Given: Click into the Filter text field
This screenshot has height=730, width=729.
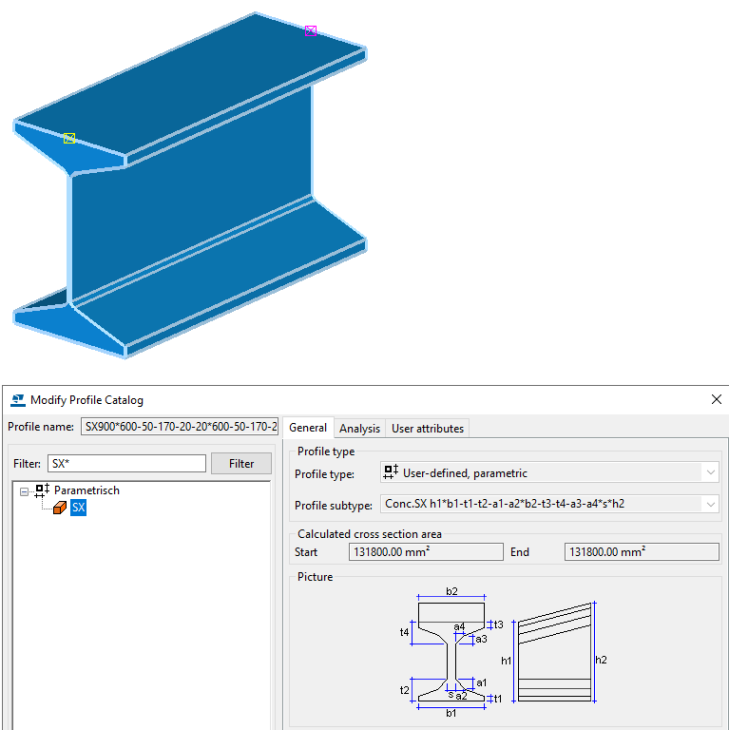Looking at the screenshot, I should [x=126, y=464].
